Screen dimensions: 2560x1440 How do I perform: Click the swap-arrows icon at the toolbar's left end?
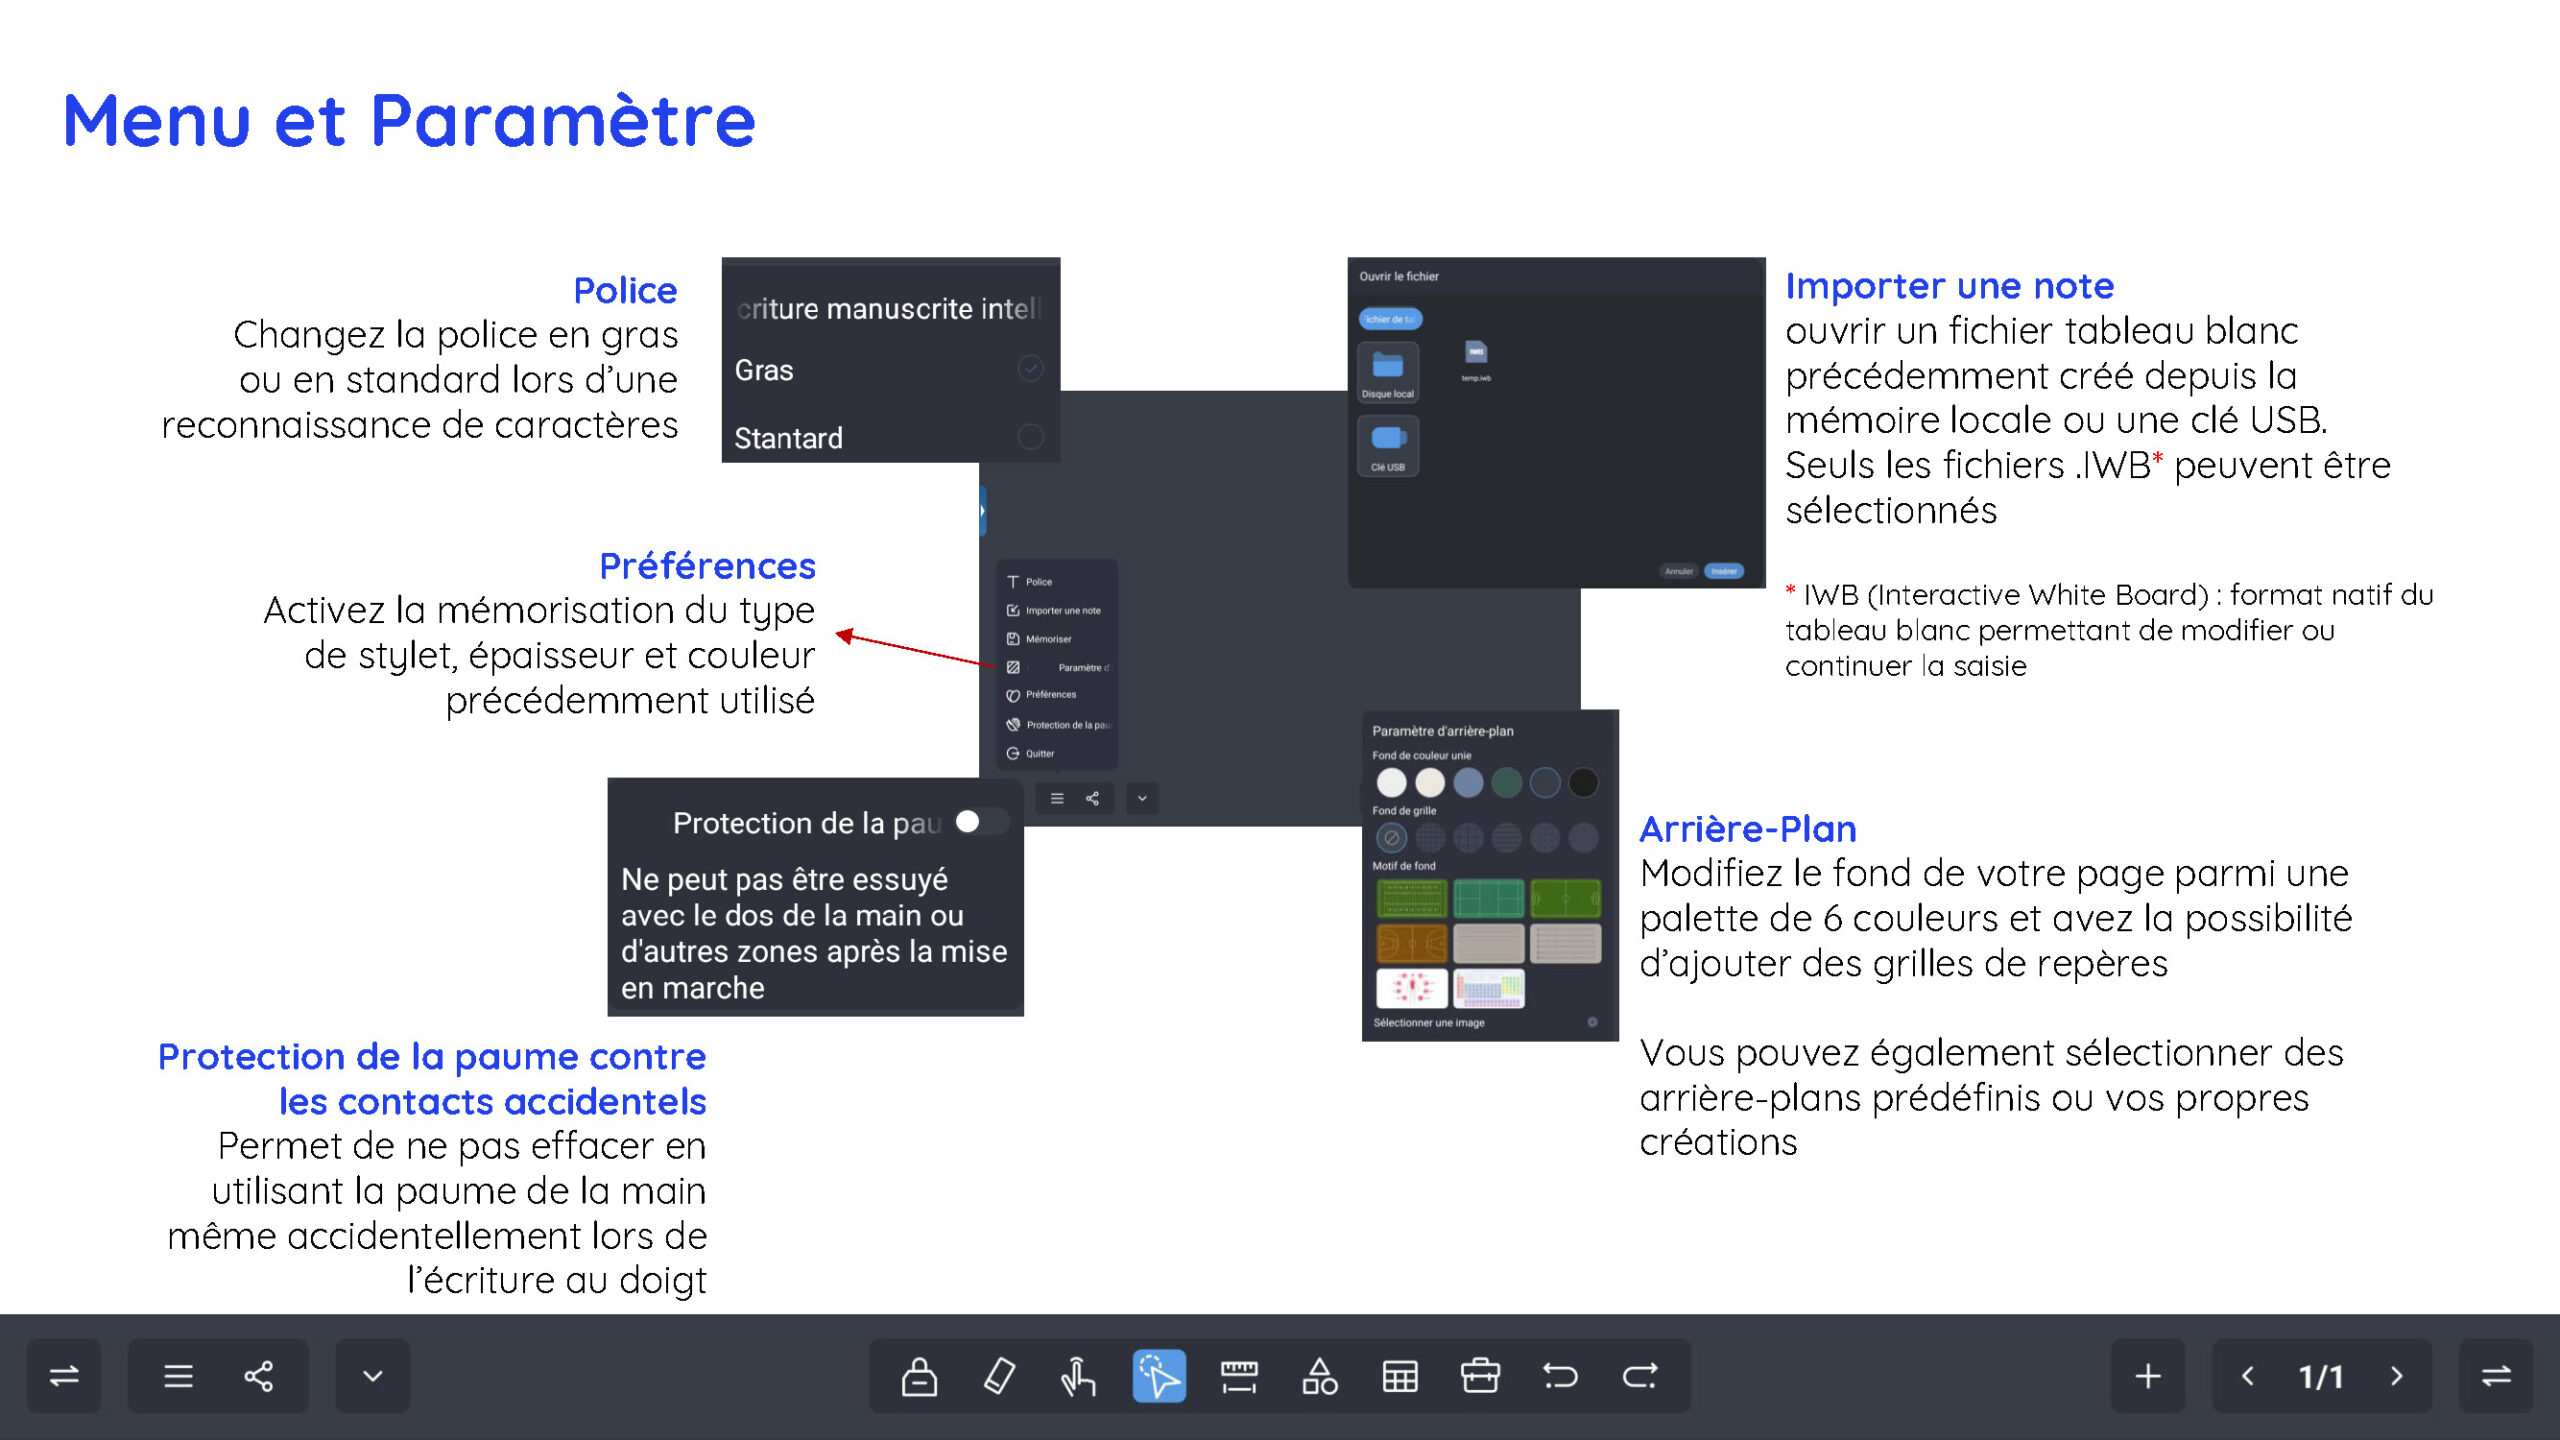64,1376
